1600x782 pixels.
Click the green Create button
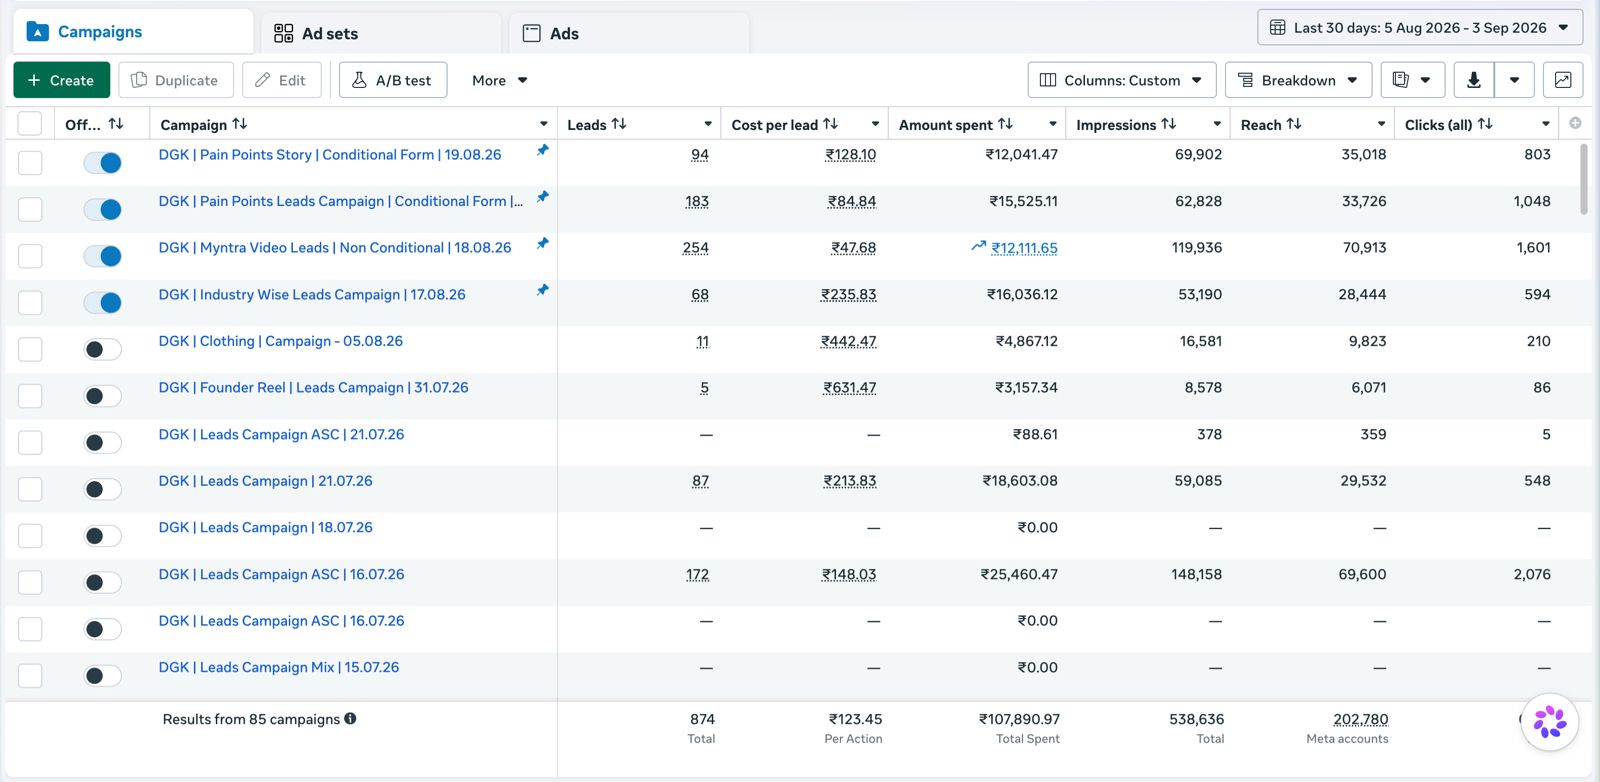point(61,80)
